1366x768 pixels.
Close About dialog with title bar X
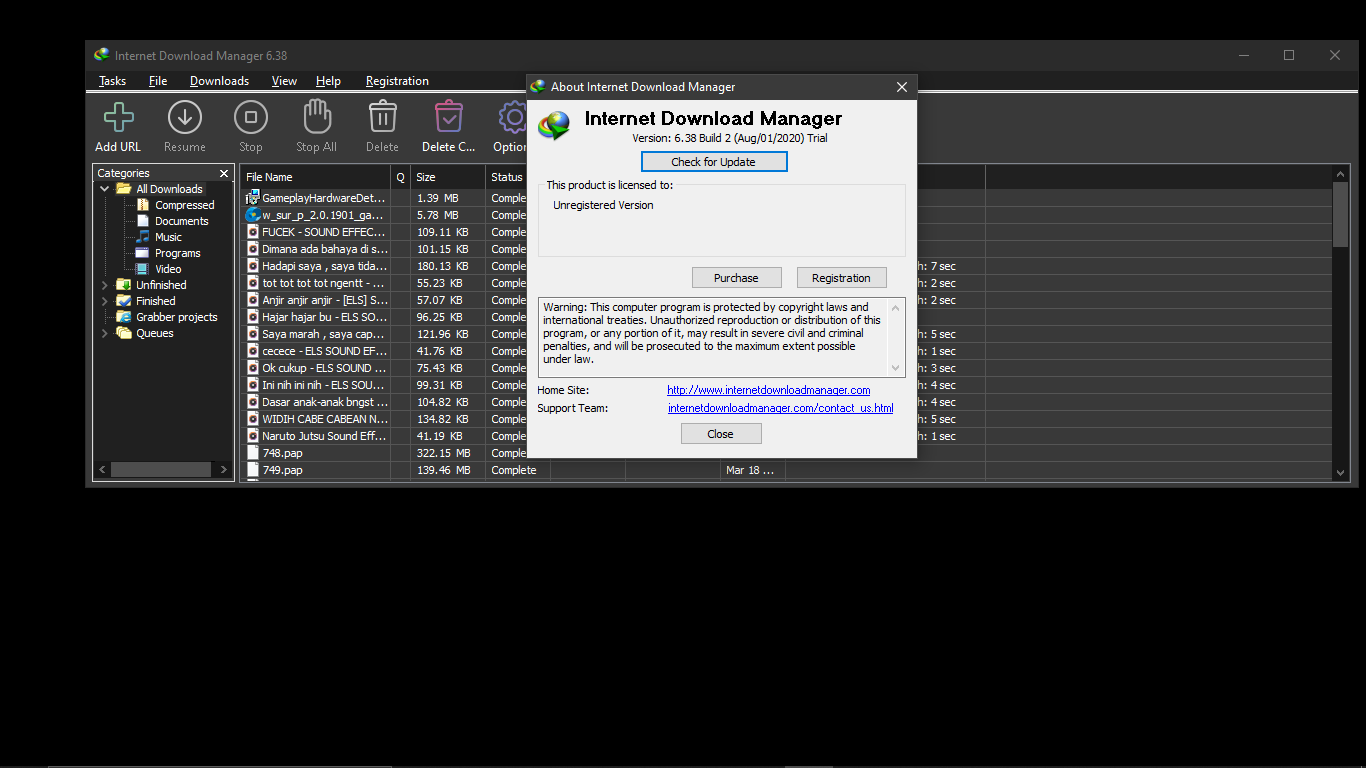(x=901, y=87)
